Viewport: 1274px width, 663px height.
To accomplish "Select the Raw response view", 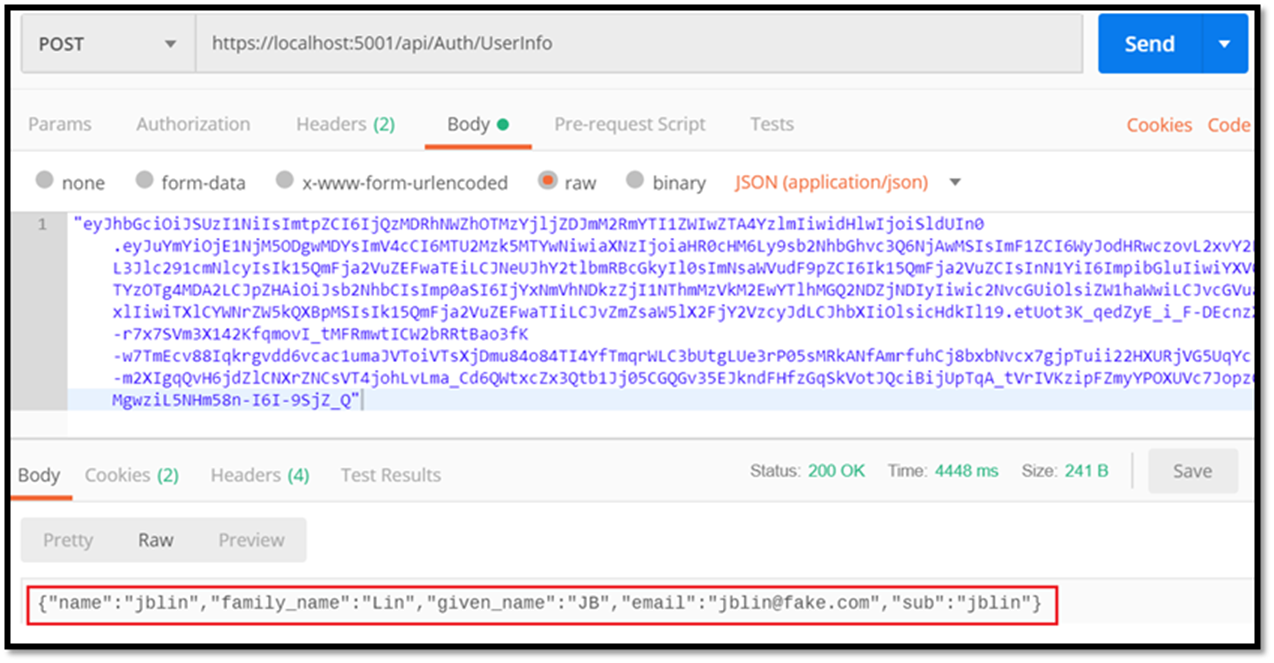I will click(155, 539).
